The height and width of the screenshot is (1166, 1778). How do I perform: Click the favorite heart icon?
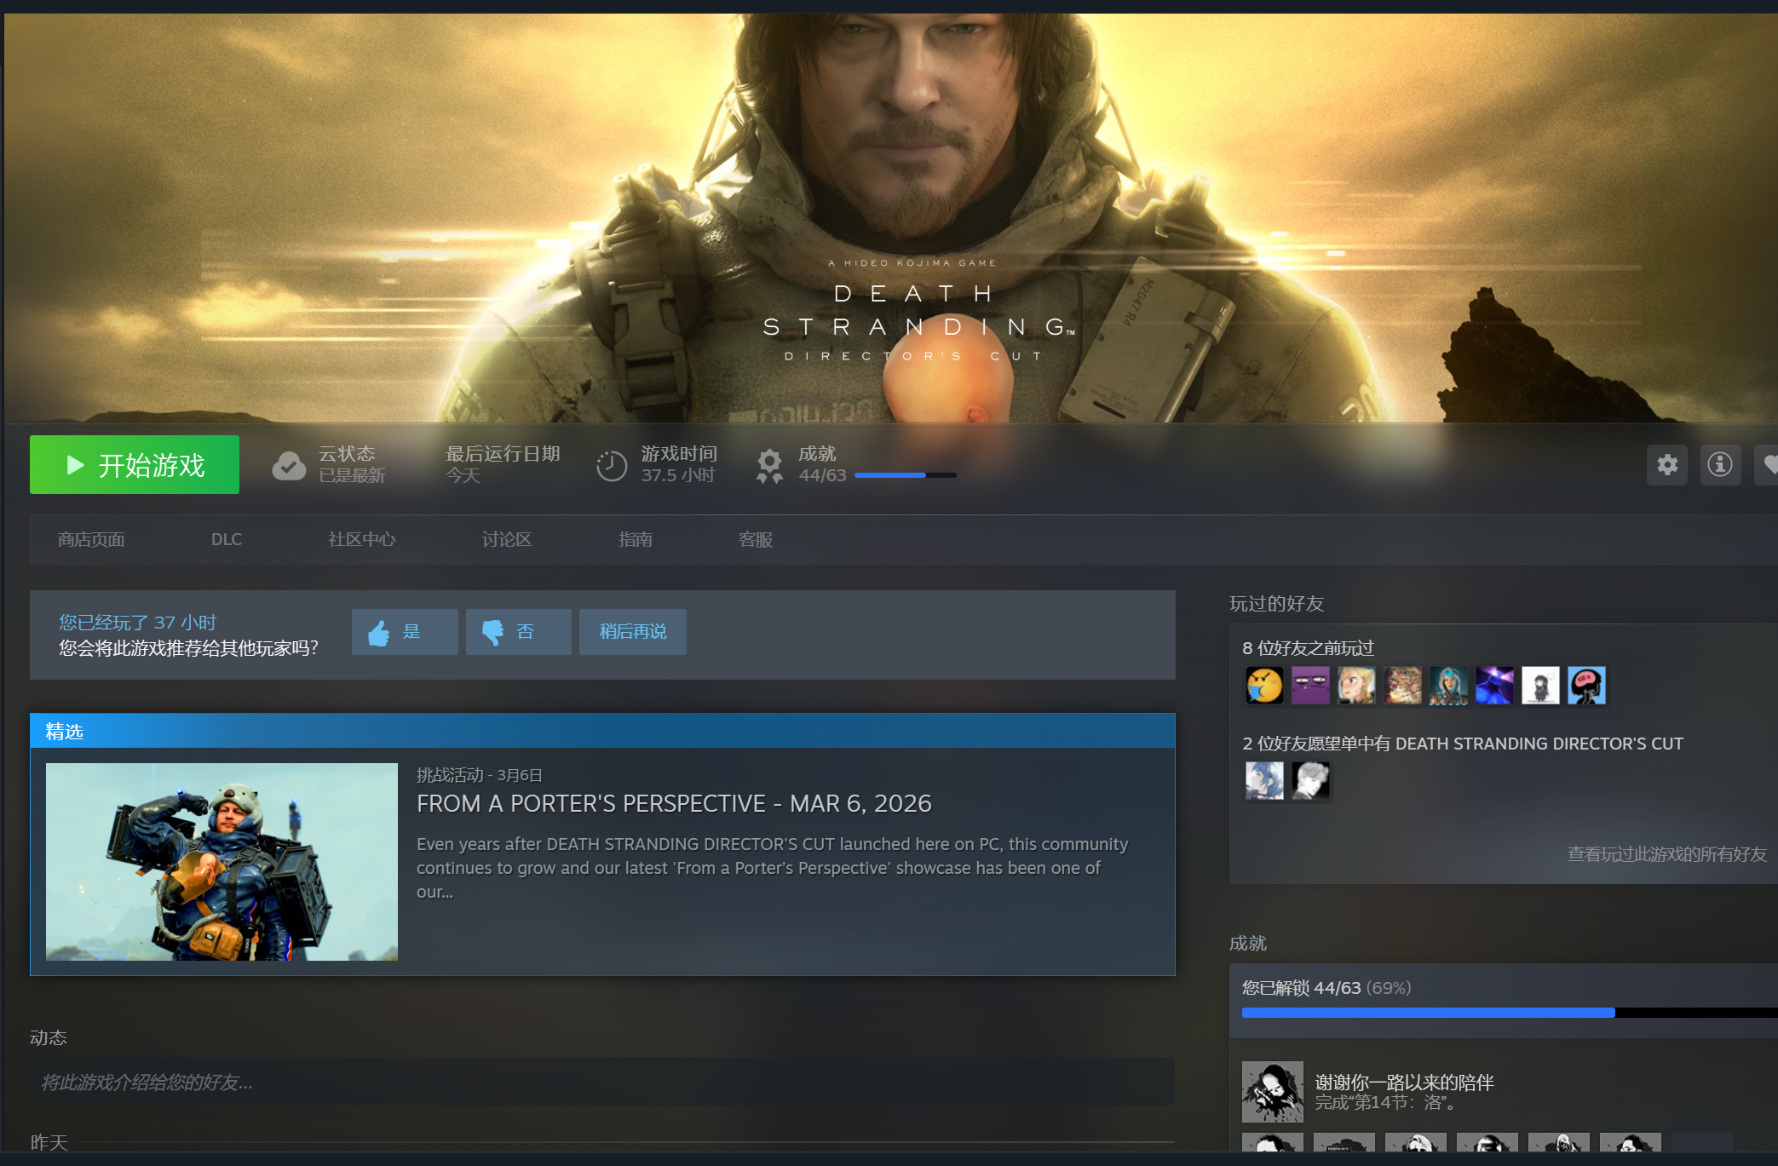tap(1768, 465)
